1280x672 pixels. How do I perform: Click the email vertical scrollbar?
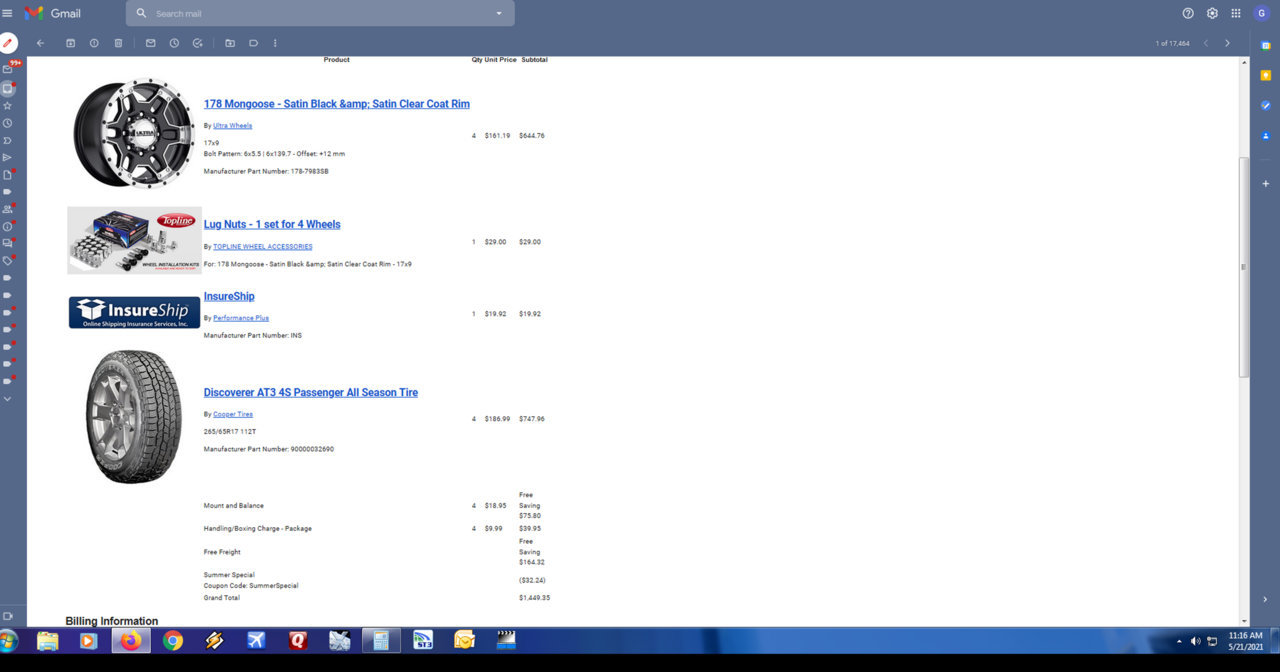1244,267
